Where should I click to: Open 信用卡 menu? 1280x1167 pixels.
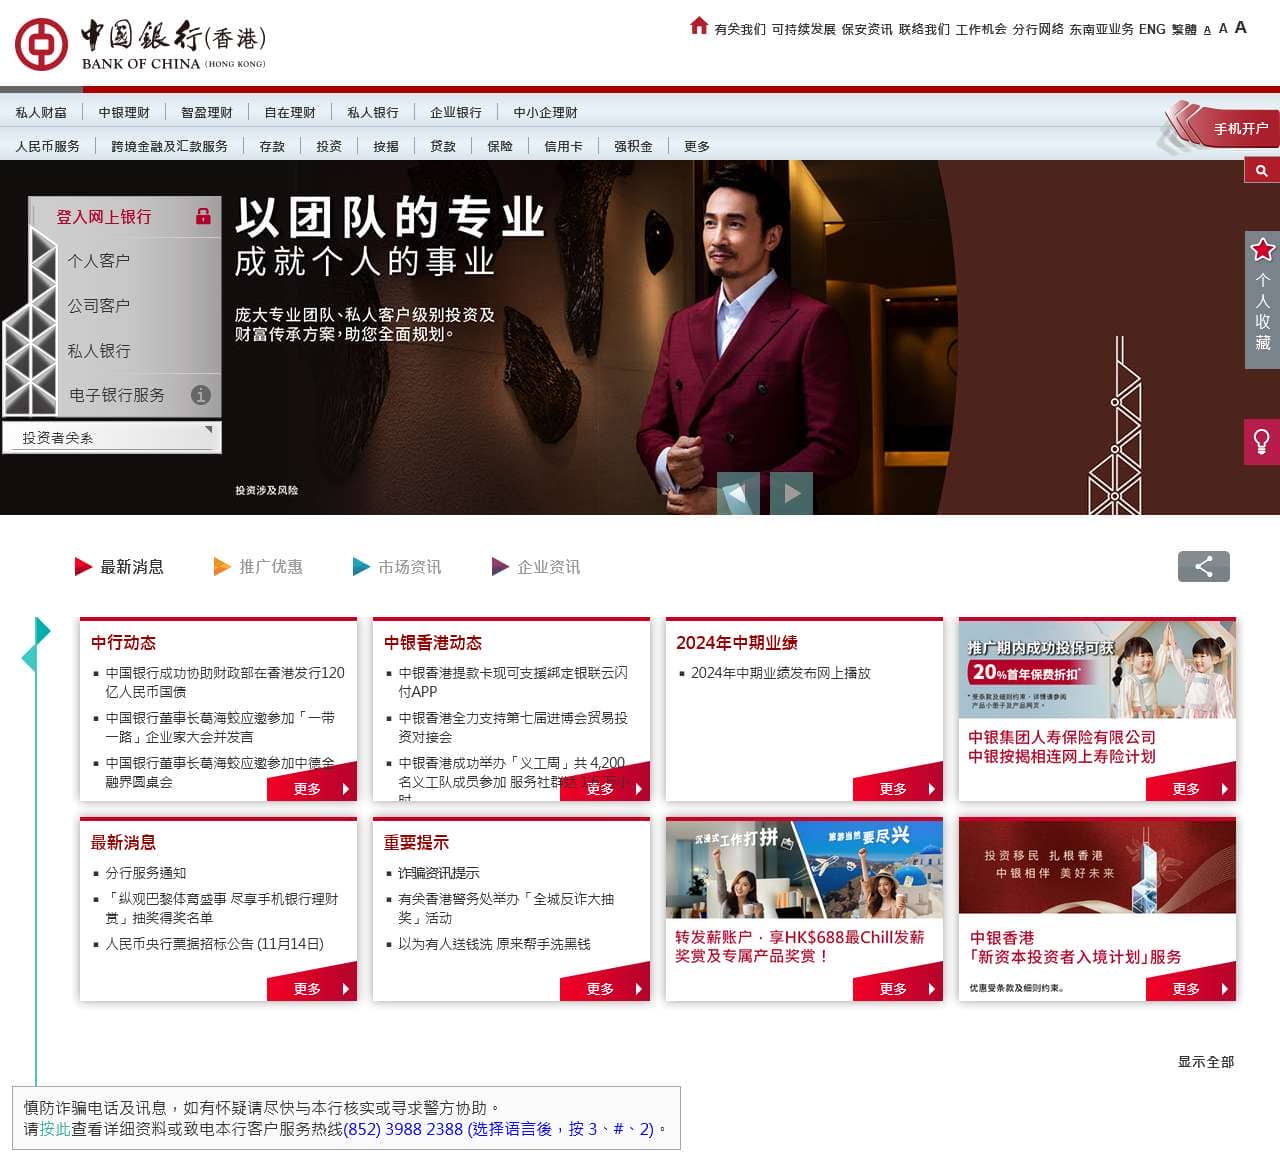[x=564, y=146]
